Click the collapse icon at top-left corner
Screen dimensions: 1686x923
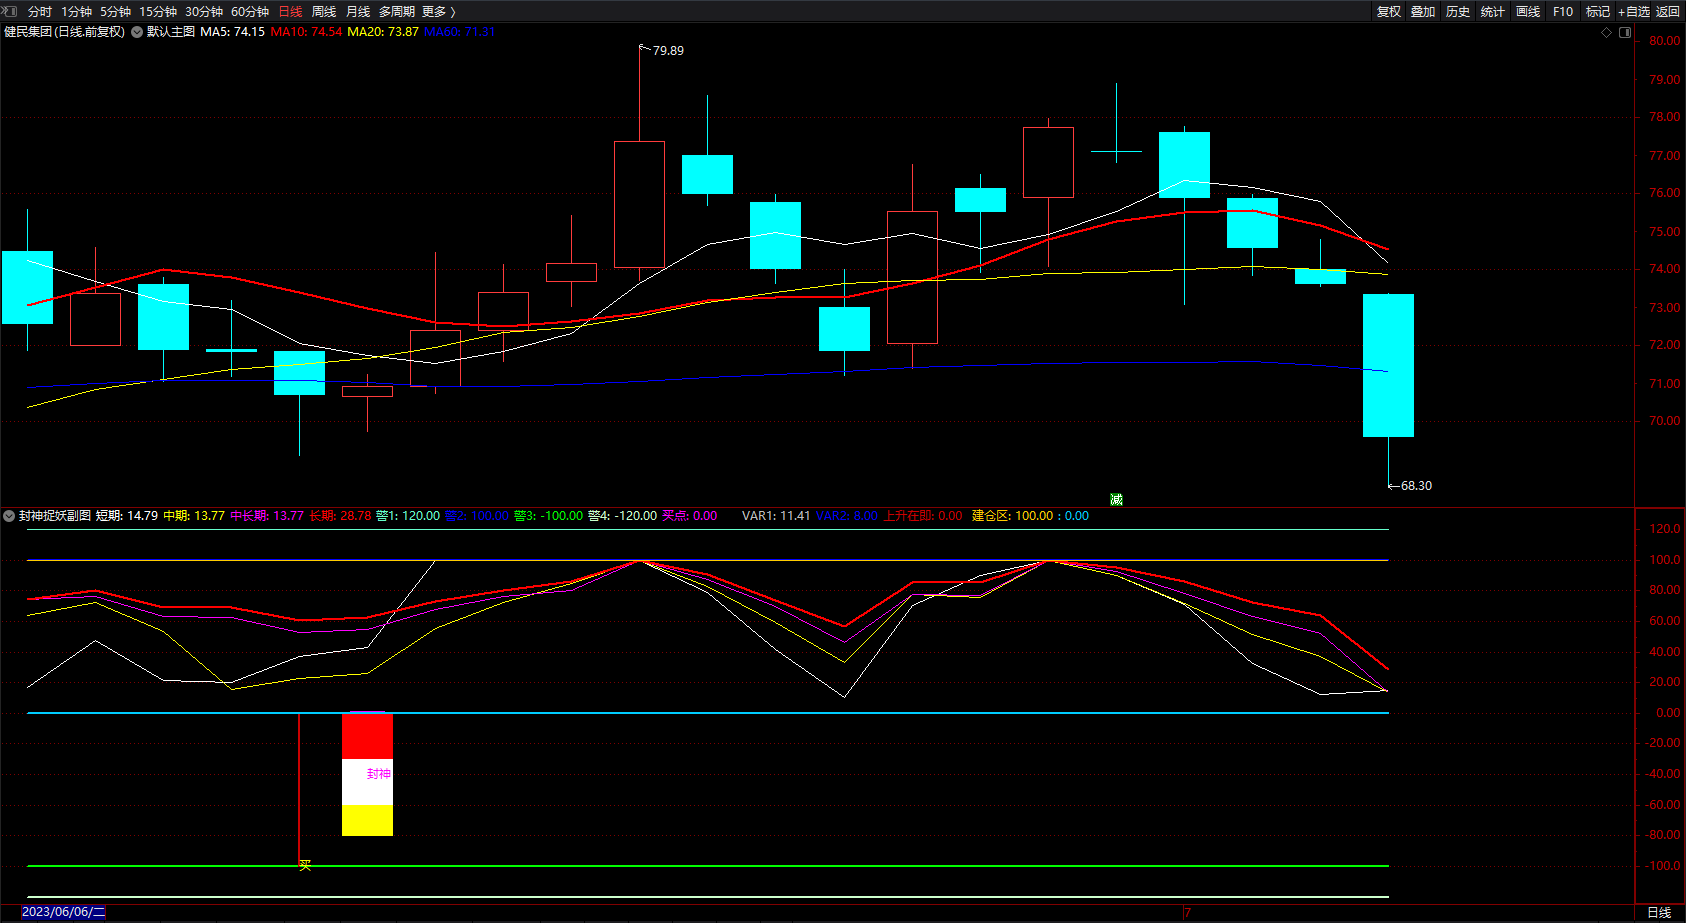10,11
